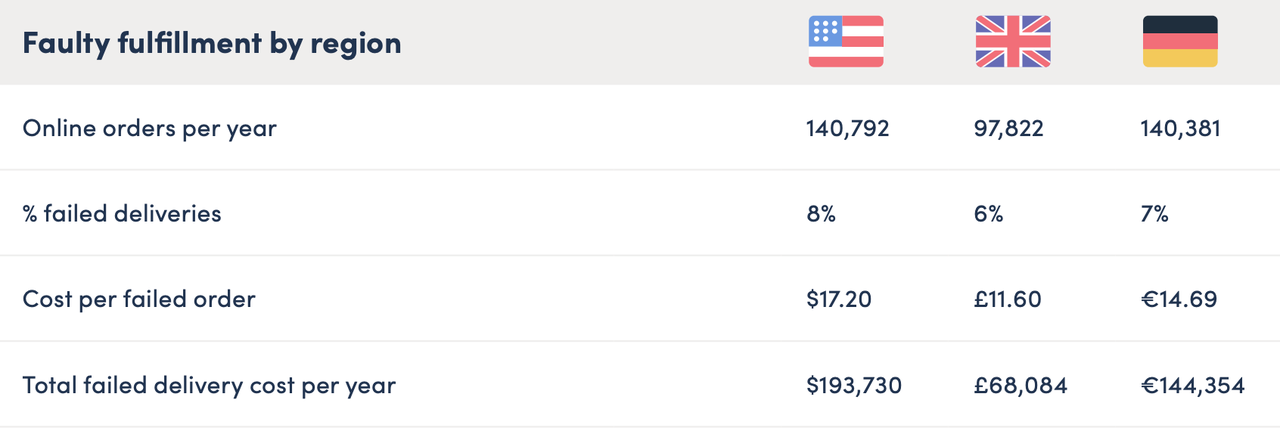Screen dimensions: 1280x431
Task: Select 'Total failed delivery cost per year' label
Action: tap(209, 384)
